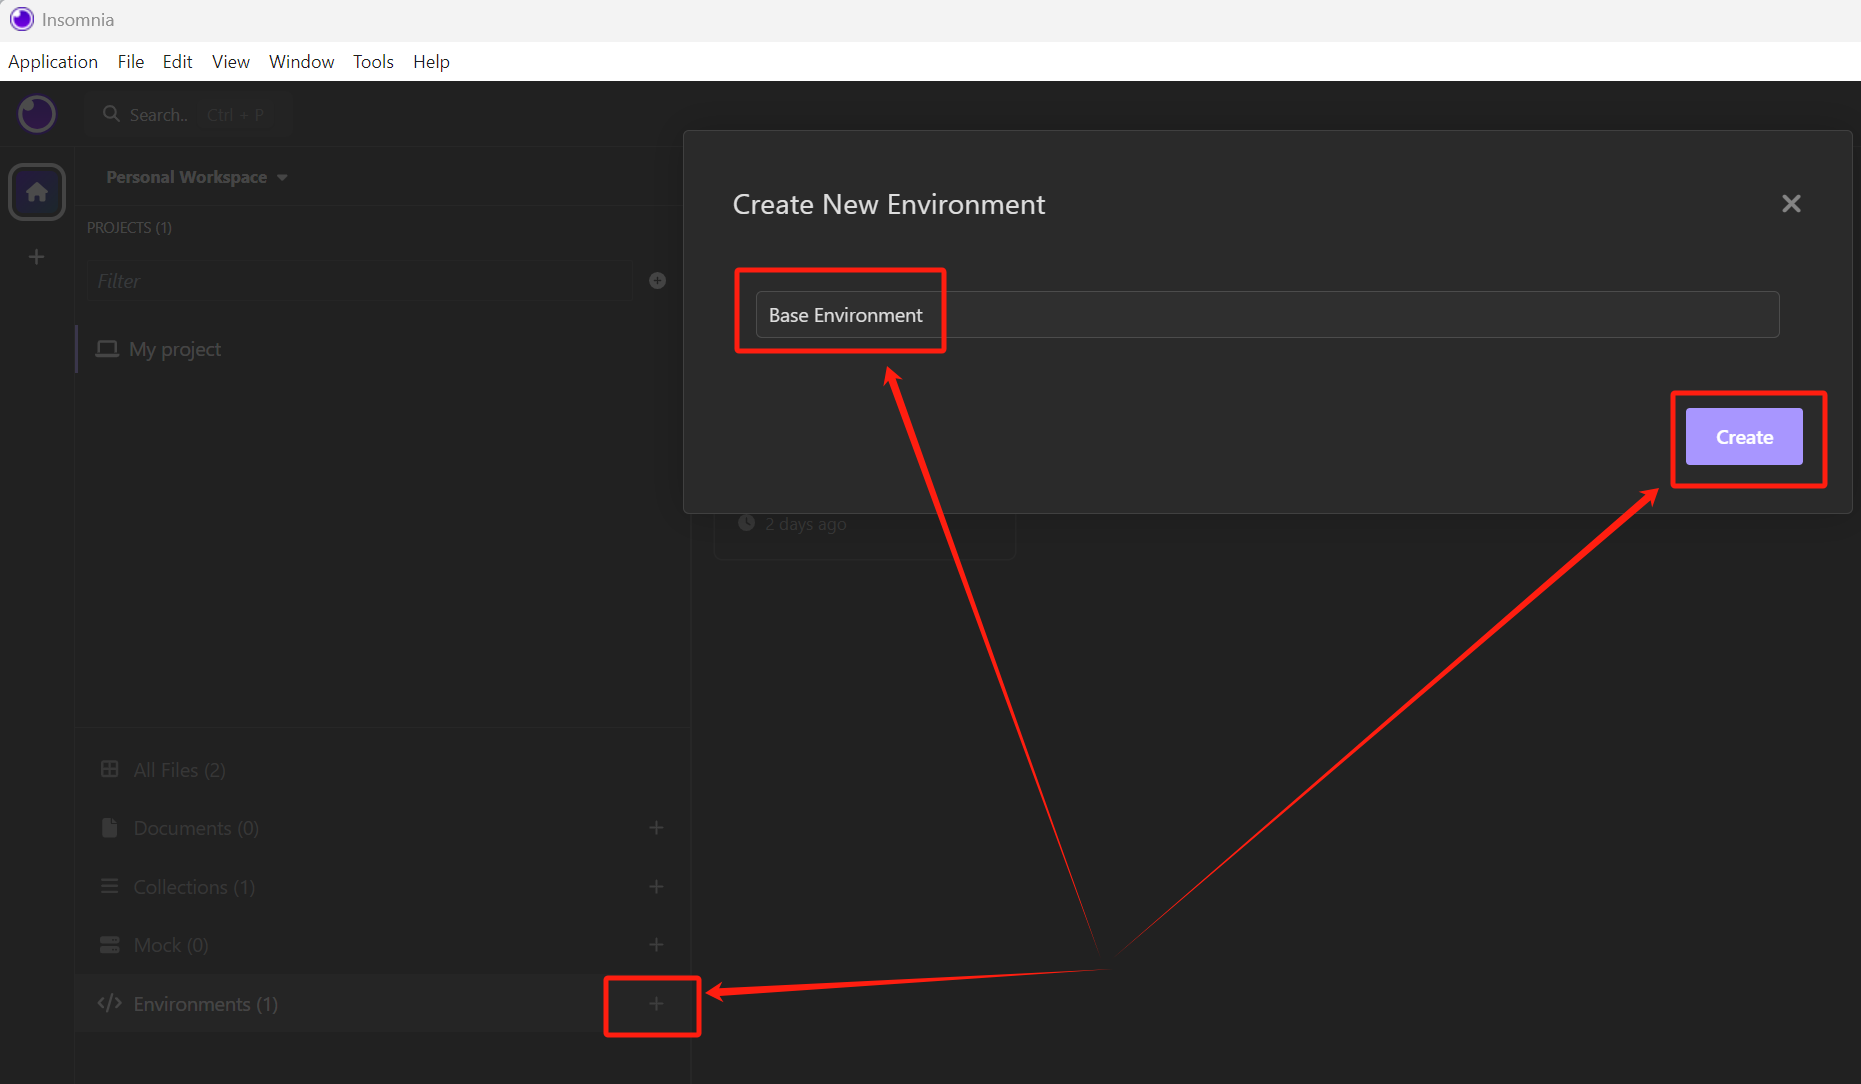Show All Files (2)
Screen dimensions: 1861x1084
(x=382, y=770)
